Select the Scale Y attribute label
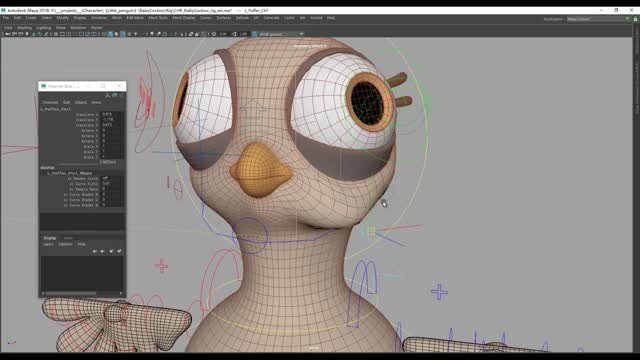640x360 pixels. (91, 152)
